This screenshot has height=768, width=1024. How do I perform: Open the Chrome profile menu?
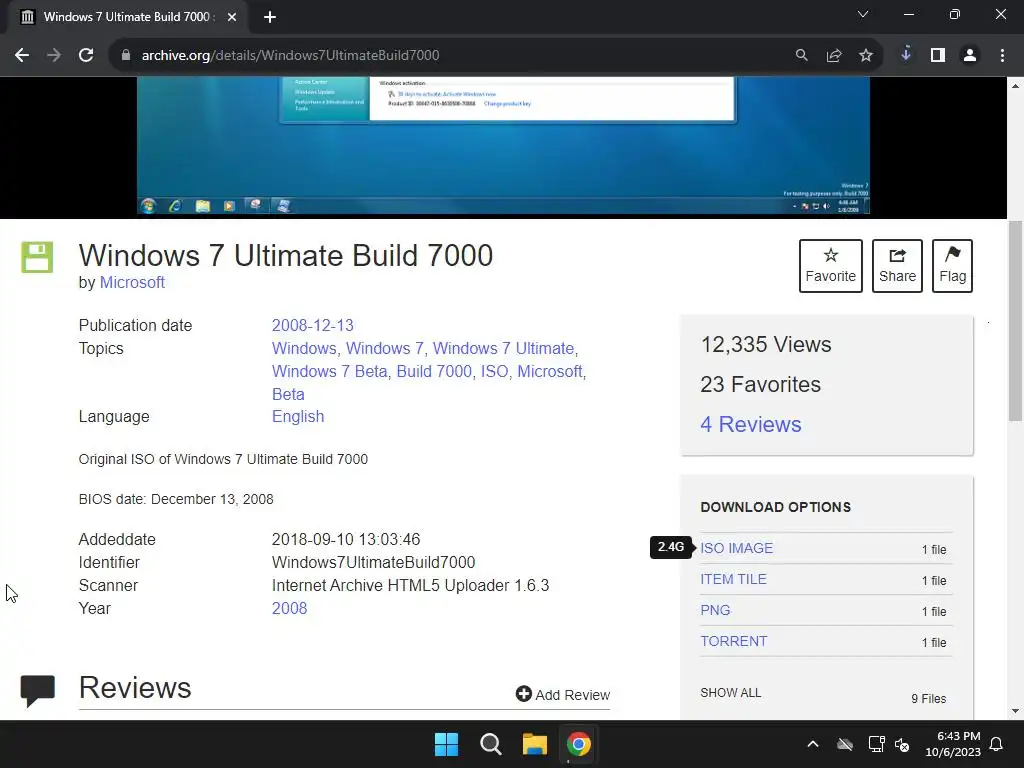point(970,56)
